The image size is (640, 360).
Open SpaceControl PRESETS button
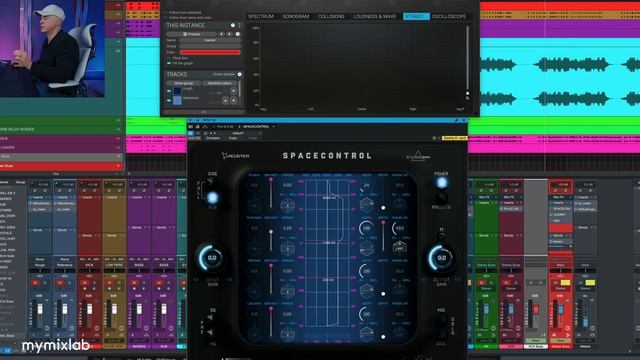coord(441,198)
